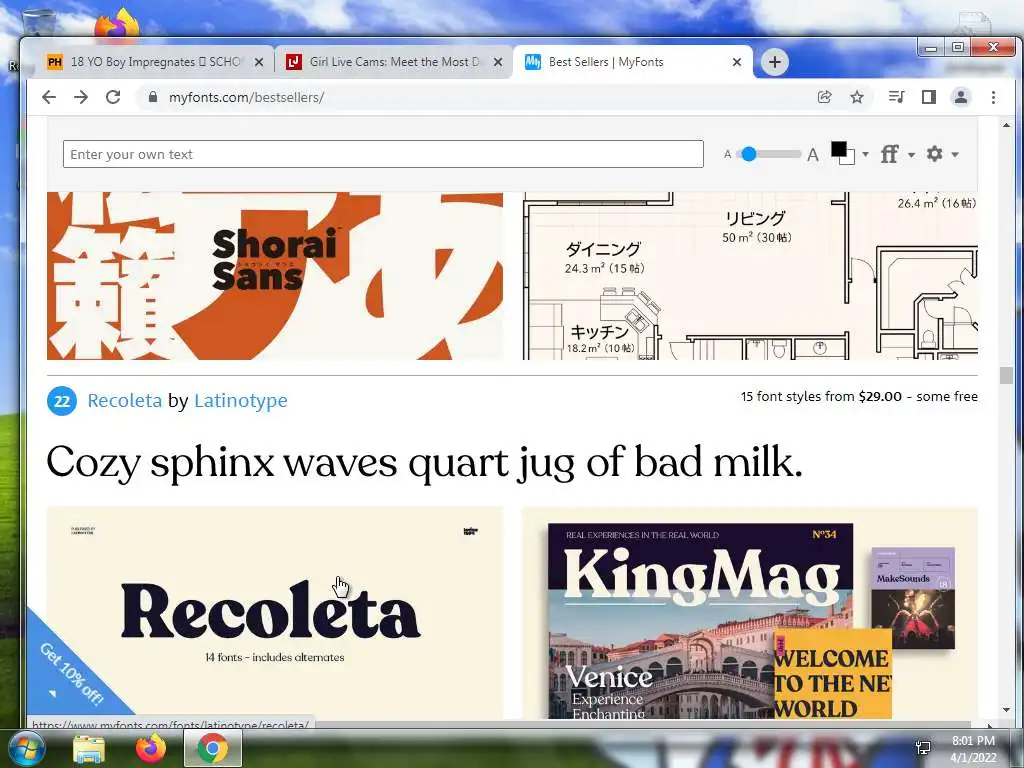Open Chrome profile avatar

coord(961,97)
